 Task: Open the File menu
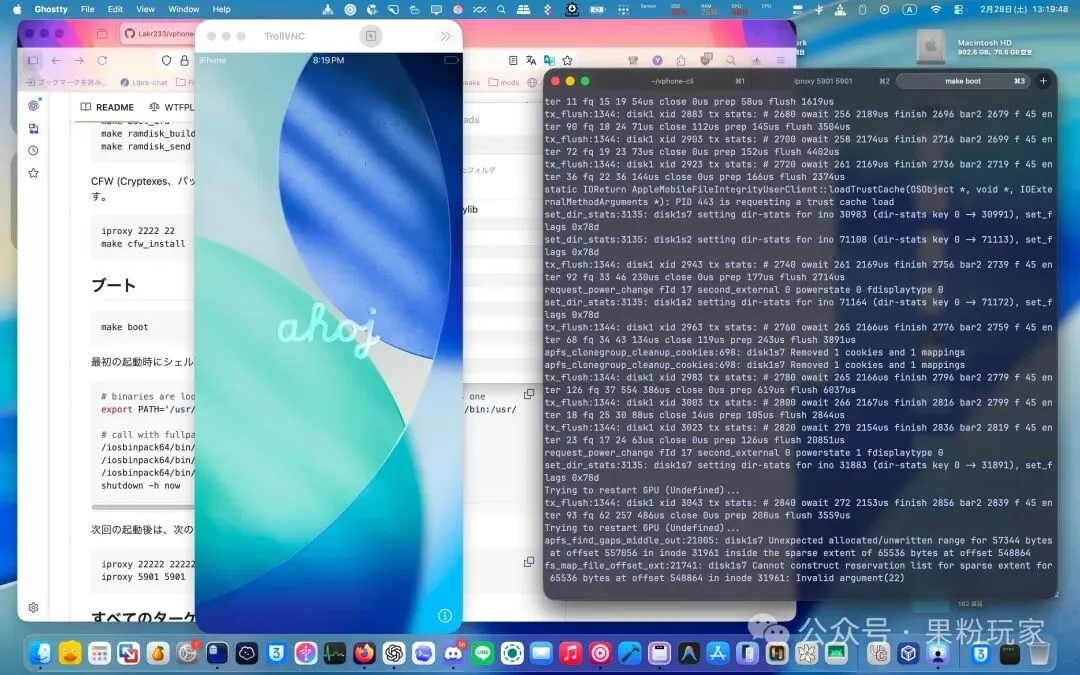[87, 9]
